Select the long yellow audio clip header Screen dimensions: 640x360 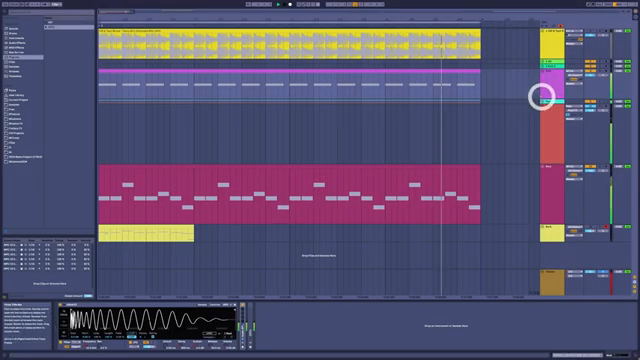point(289,31)
